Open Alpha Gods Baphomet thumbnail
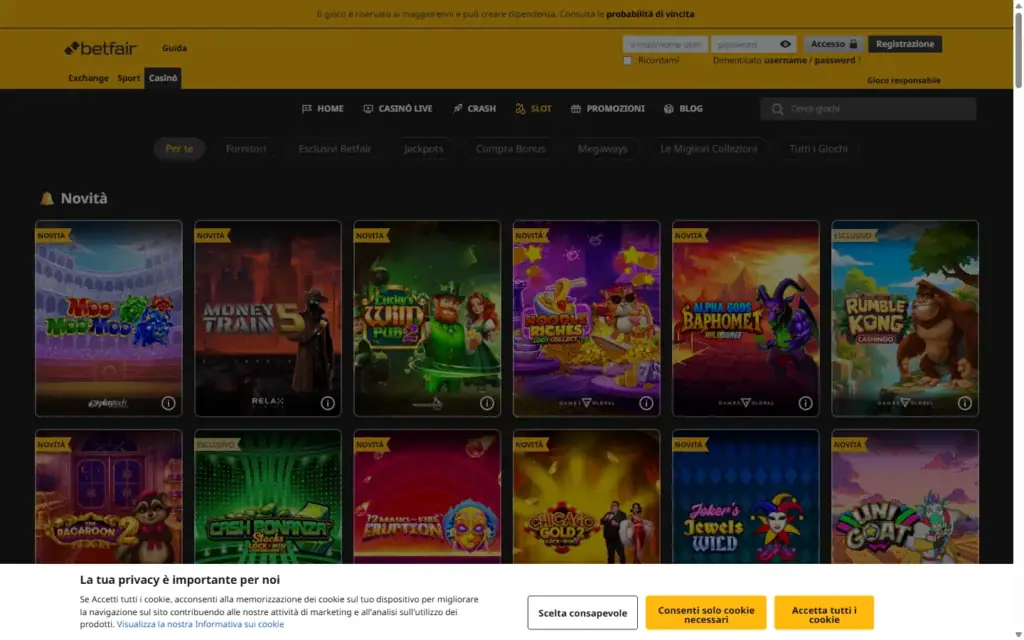1024x640 pixels. coord(746,318)
